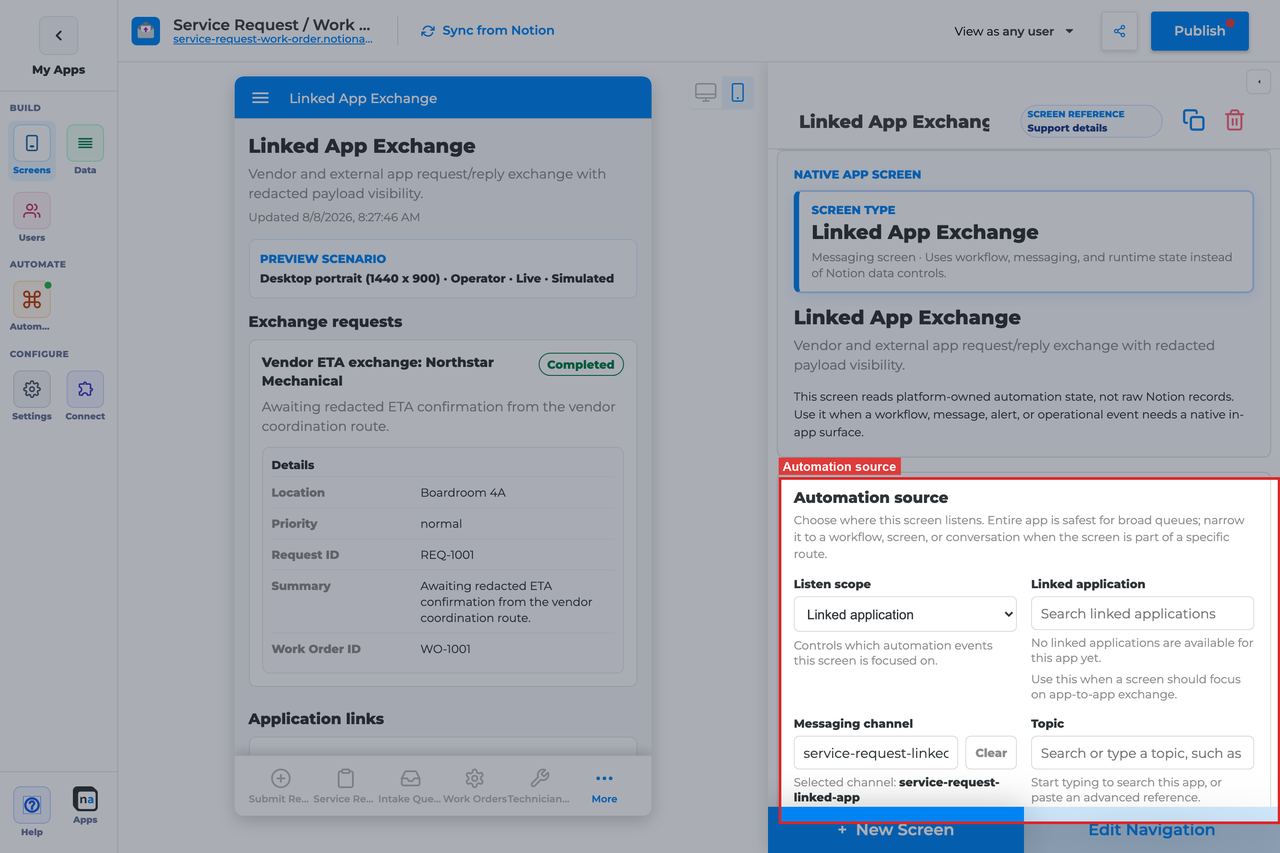
Task: Open the Users section
Action: point(32,218)
